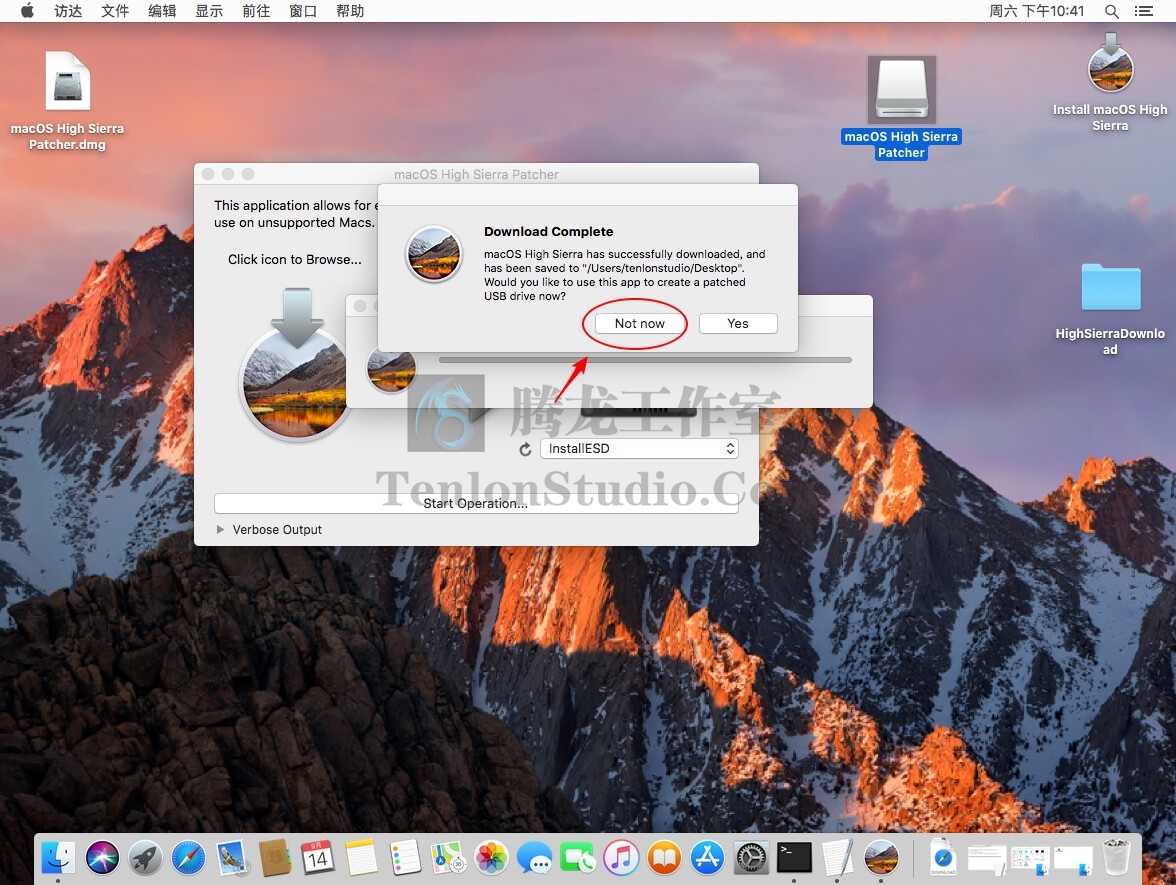Open Notification Center from menu bar
This screenshot has width=1176, height=885.
point(1143,11)
